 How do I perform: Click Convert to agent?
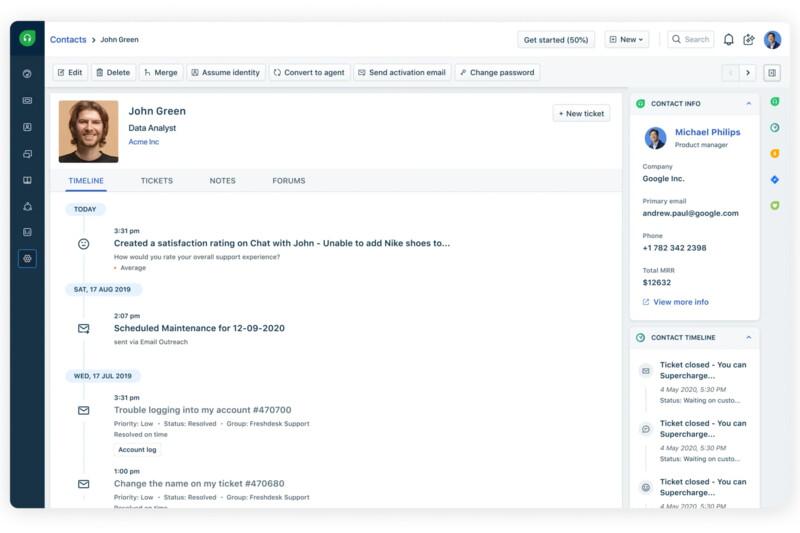point(309,72)
